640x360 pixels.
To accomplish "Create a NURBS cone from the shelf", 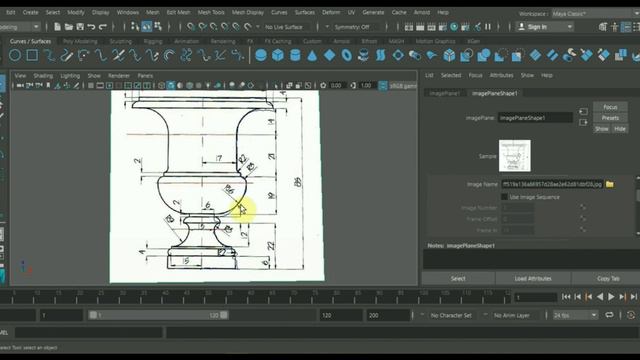I will [312, 55].
